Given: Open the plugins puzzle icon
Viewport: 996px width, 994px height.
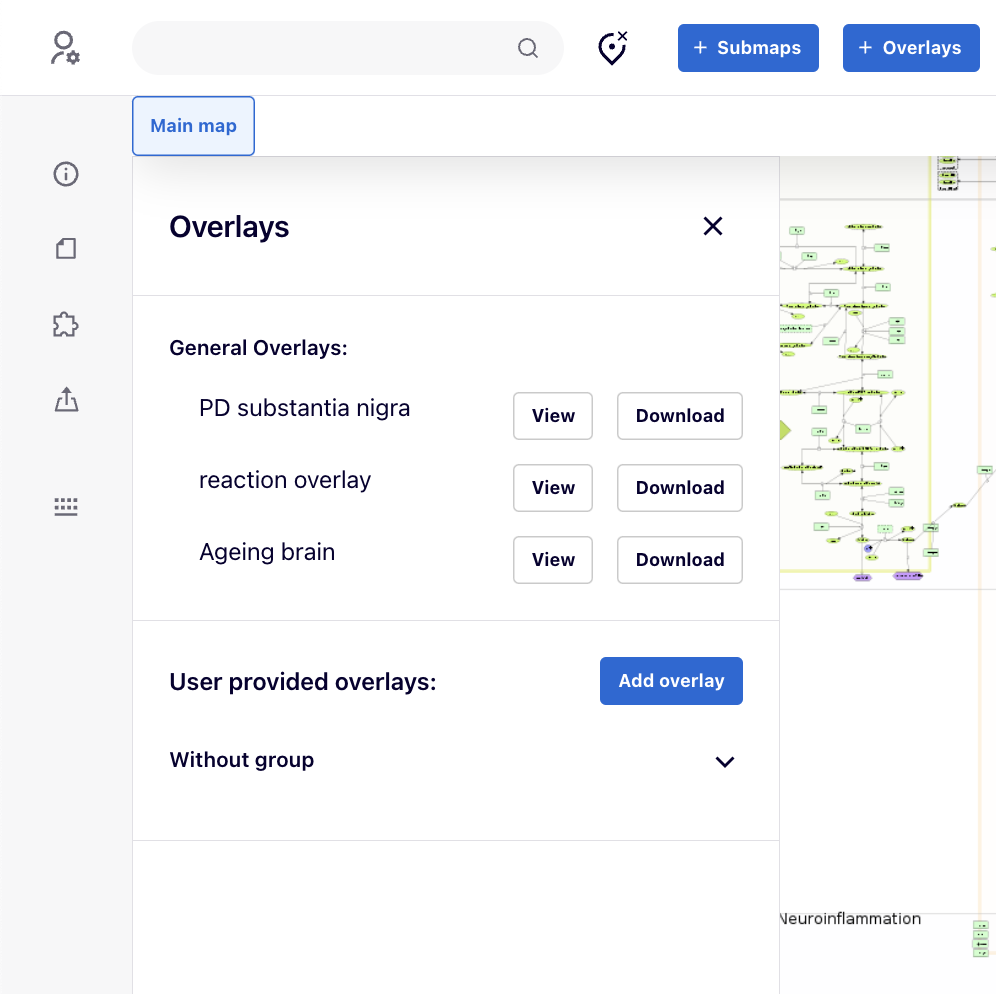Looking at the screenshot, I should coord(66,324).
